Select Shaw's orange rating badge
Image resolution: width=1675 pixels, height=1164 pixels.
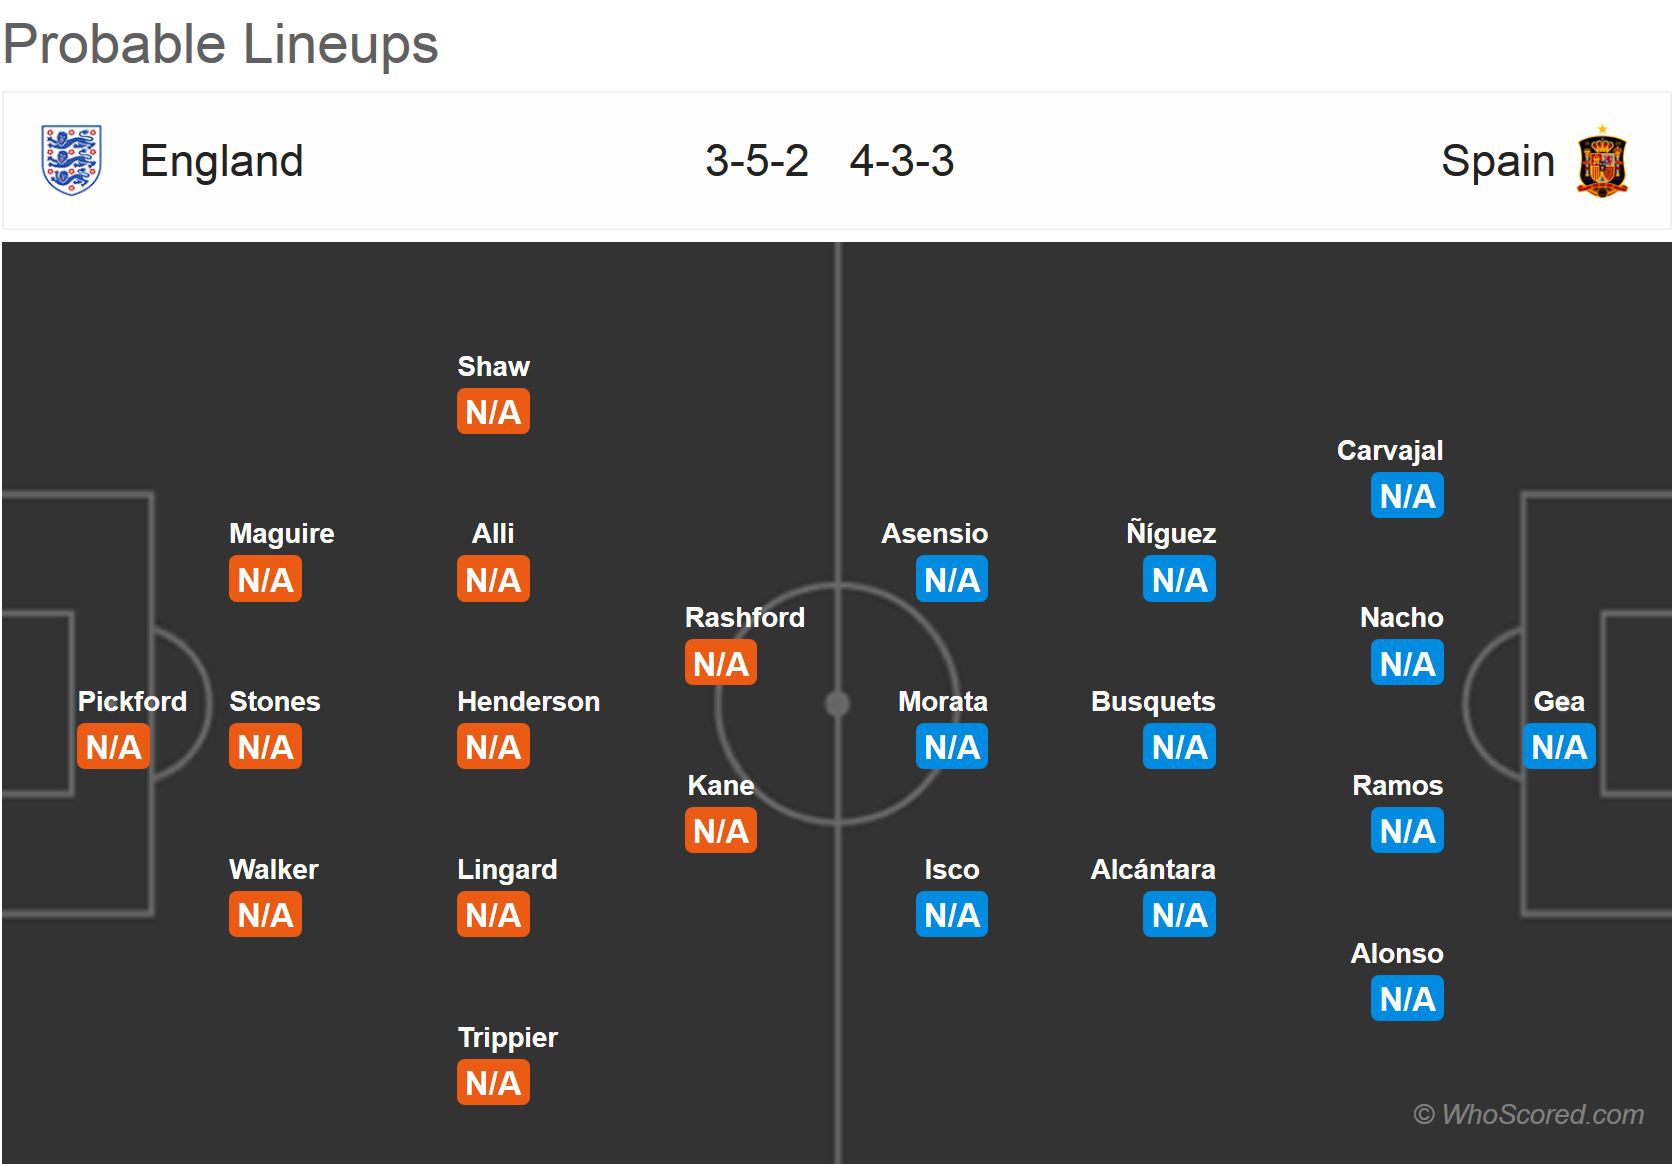(x=493, y=412)
